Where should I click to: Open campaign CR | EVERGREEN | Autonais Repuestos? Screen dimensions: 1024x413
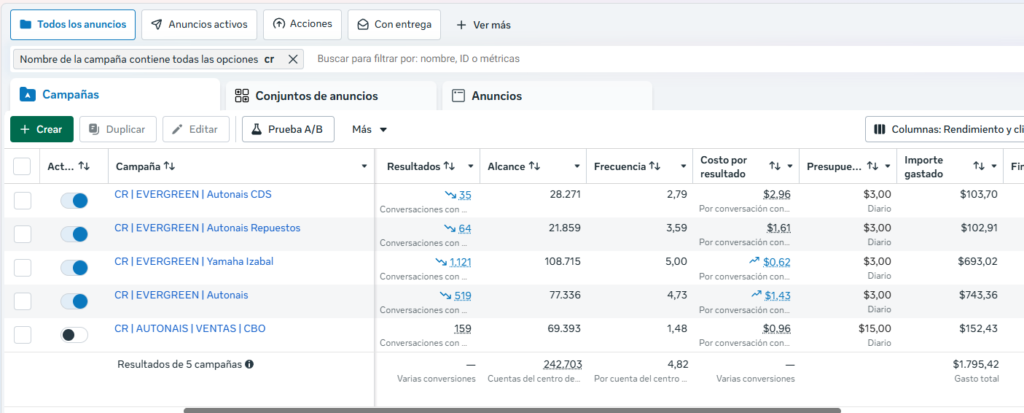point(207,227)
